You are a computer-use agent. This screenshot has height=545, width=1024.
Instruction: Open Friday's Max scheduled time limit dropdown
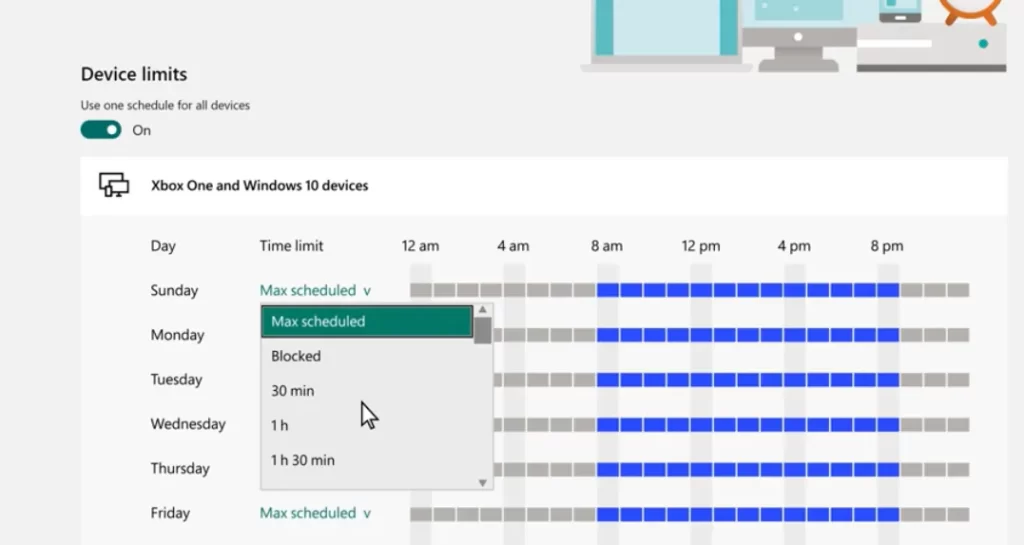pos(315,512)
